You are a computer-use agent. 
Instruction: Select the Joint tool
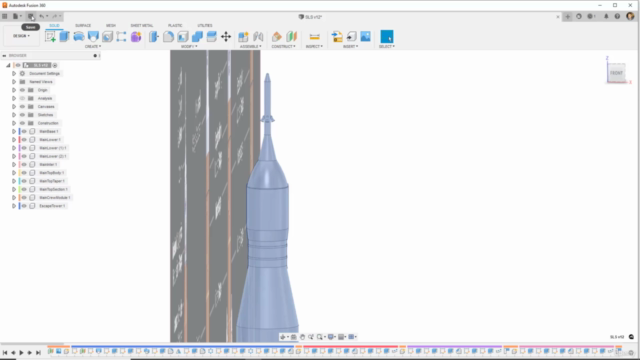tap(258, 36)
